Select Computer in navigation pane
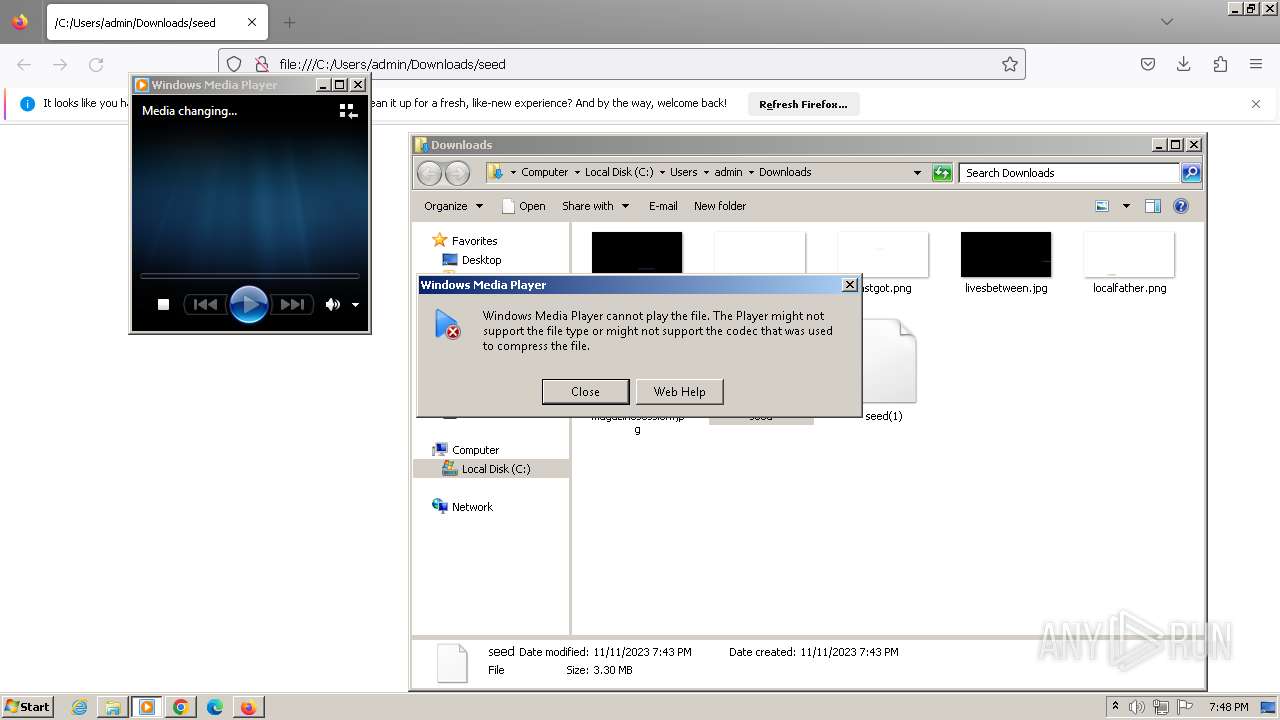Image resolution: width=1280 pixels, height=720 pixels. coord(475,450)
